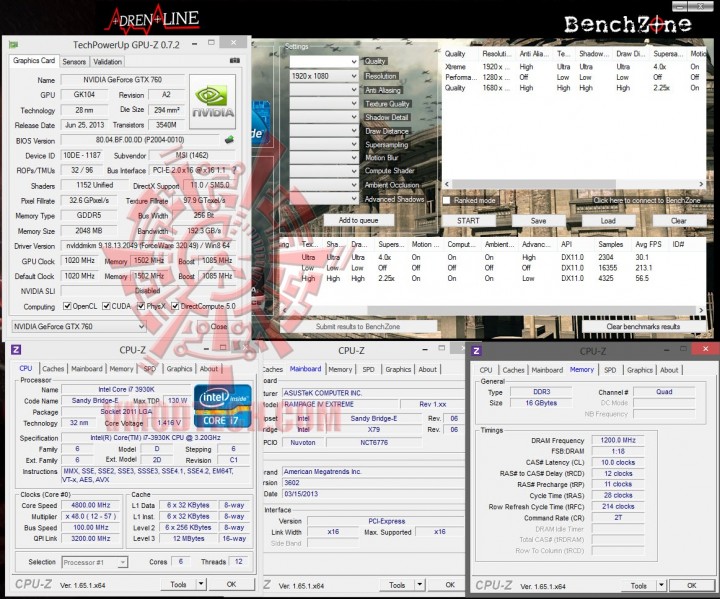
Task: Click the Avg FPS column header
Action: (x=648, y=244)
